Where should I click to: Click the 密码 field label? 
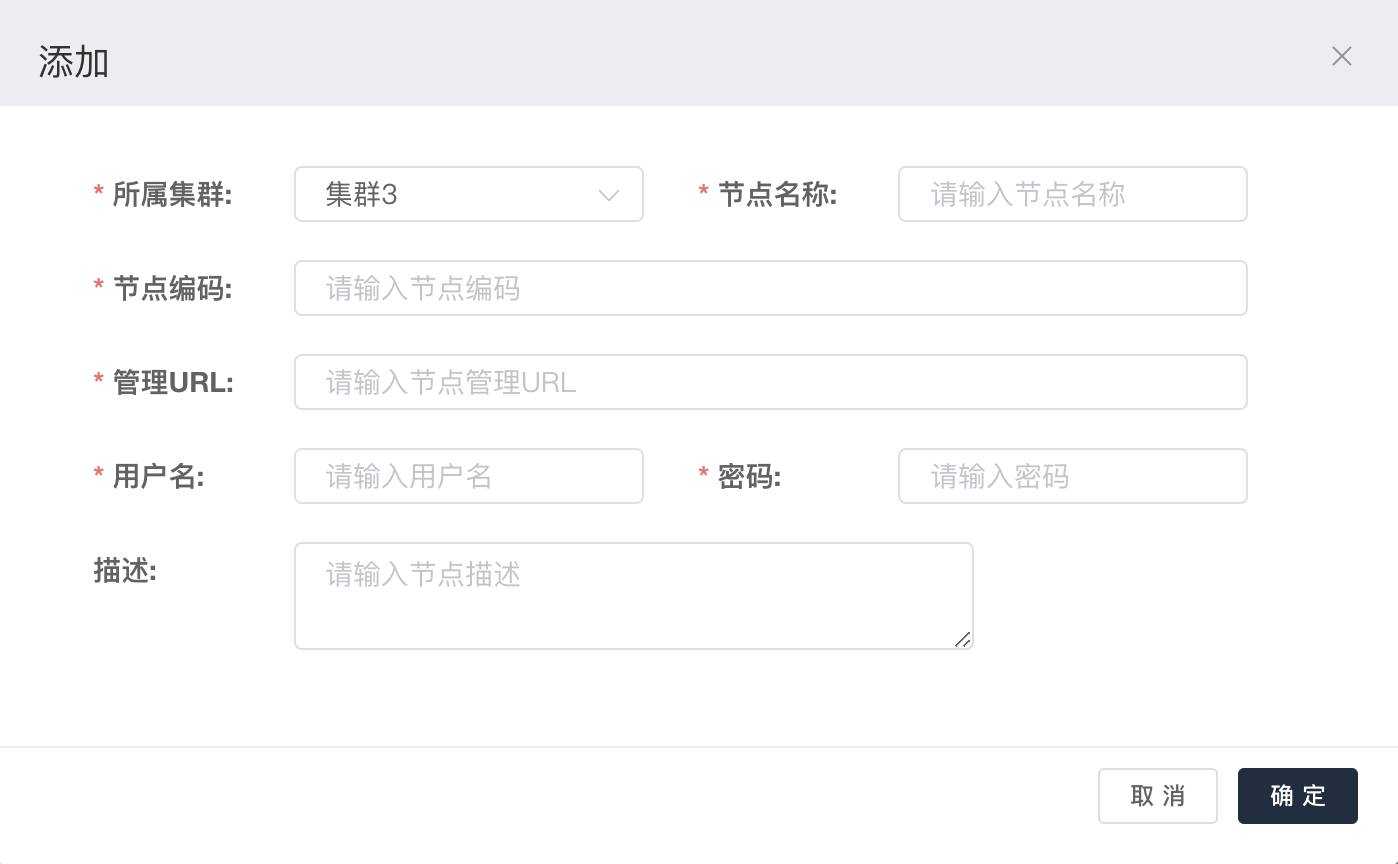[749, 477]
